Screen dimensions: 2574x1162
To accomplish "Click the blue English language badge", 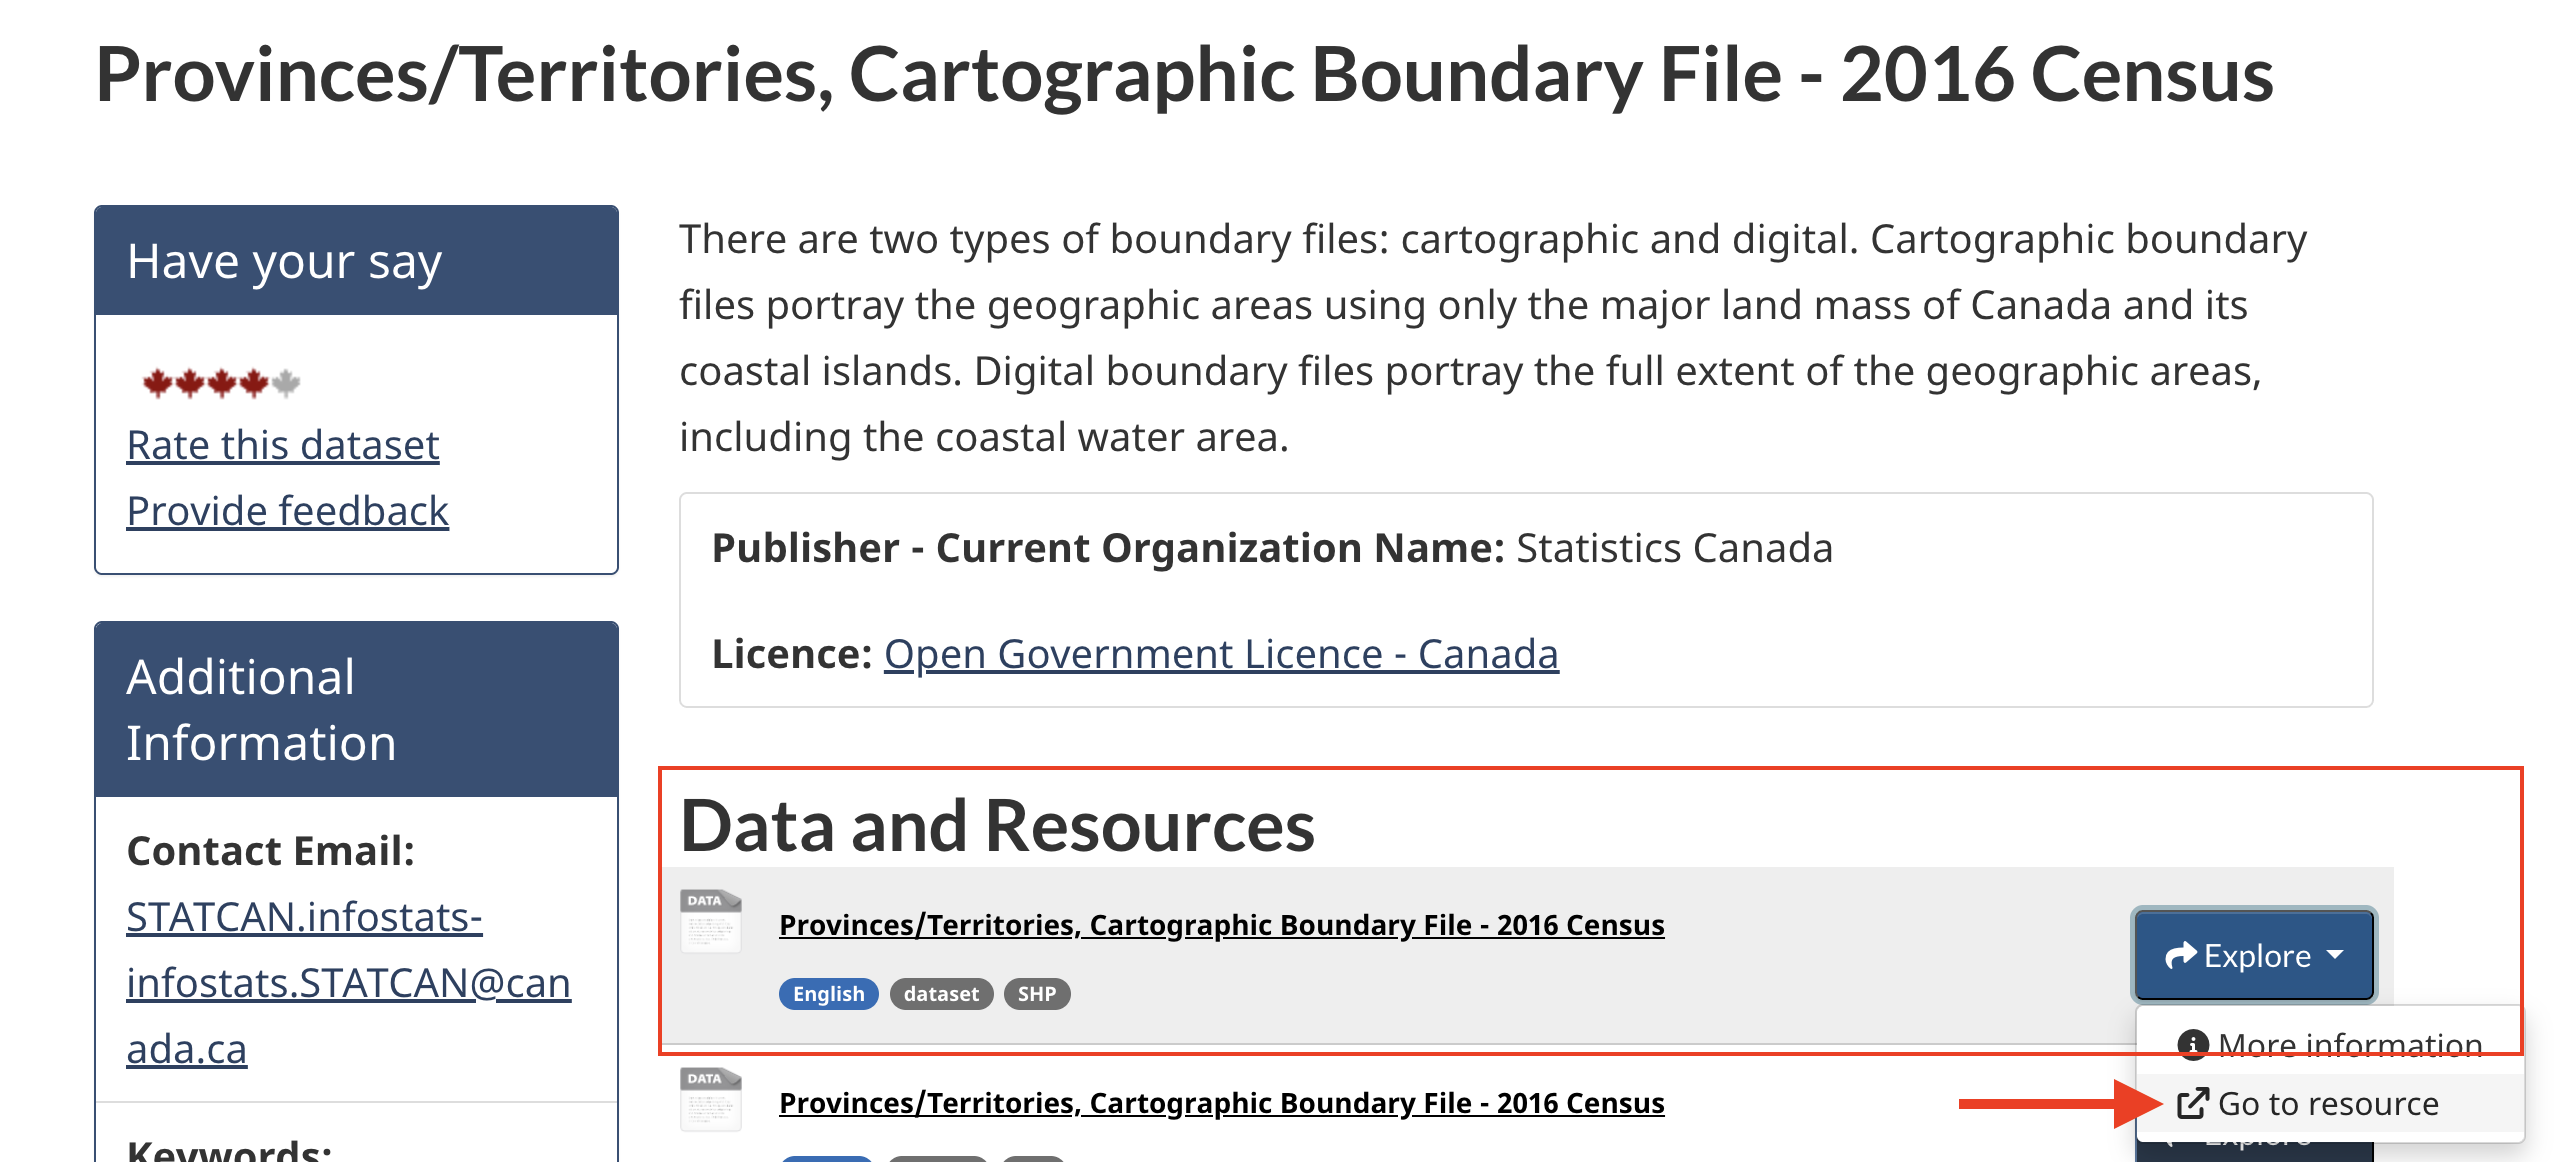I will click(828, 994).
